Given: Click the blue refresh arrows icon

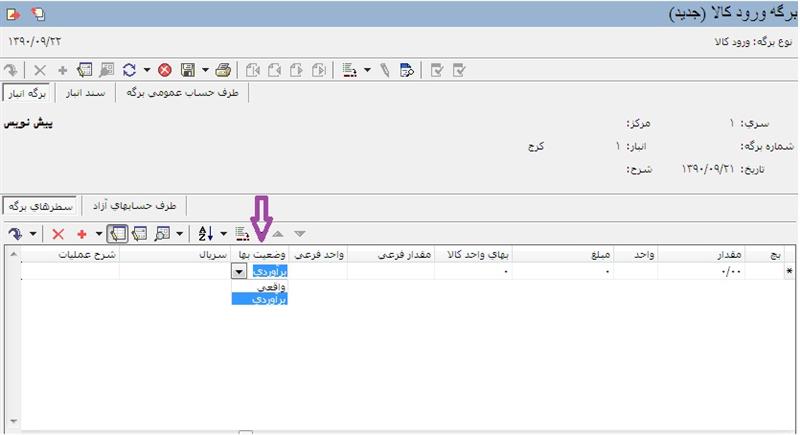Looking at the screenshot, I should point(129,70).
